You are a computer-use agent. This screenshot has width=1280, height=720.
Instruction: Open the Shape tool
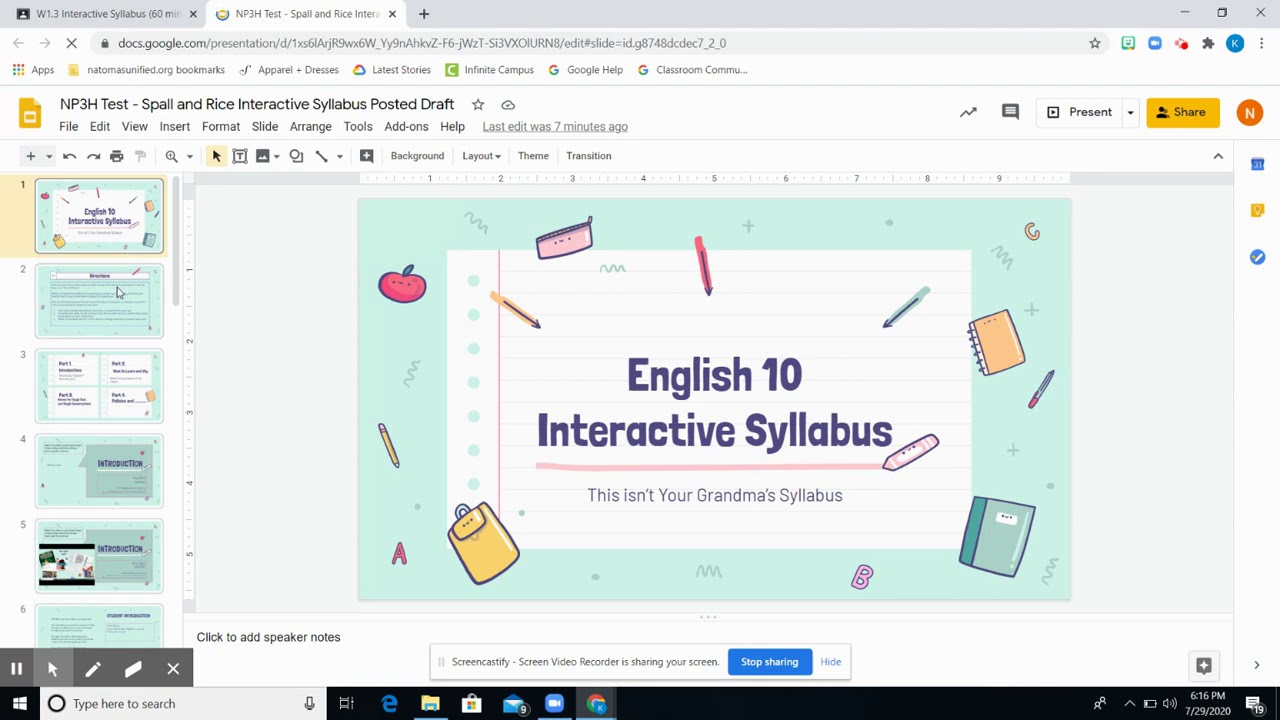[x=296, y=156]
